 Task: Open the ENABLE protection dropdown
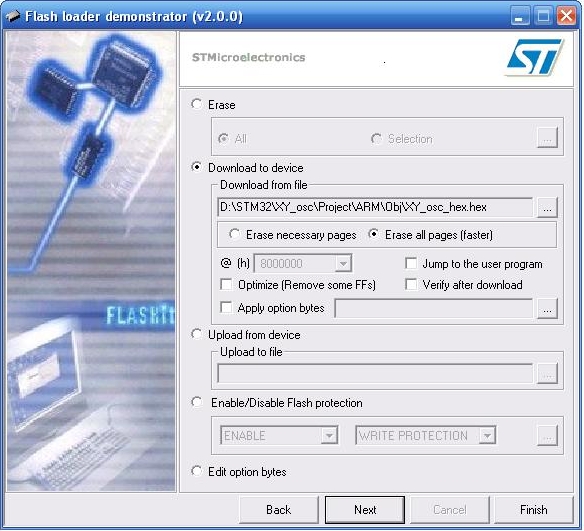pyautogui.click(x=329, y=435)
